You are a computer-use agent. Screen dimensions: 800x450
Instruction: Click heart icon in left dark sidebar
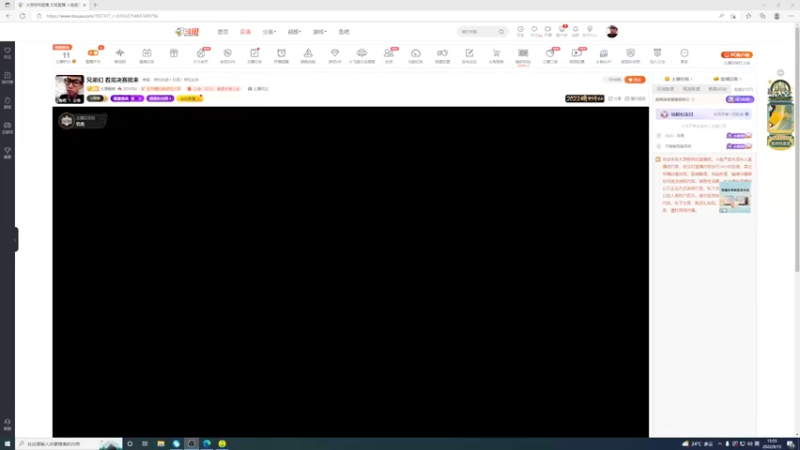coord(7,51)
